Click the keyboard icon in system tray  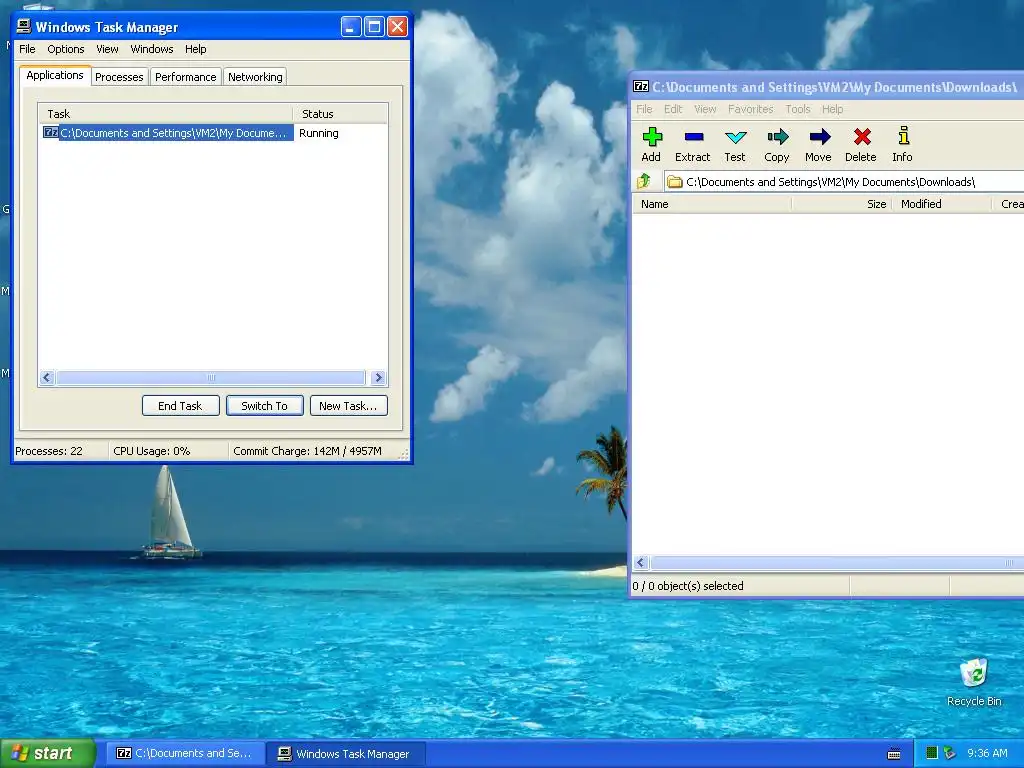point(894,754)
